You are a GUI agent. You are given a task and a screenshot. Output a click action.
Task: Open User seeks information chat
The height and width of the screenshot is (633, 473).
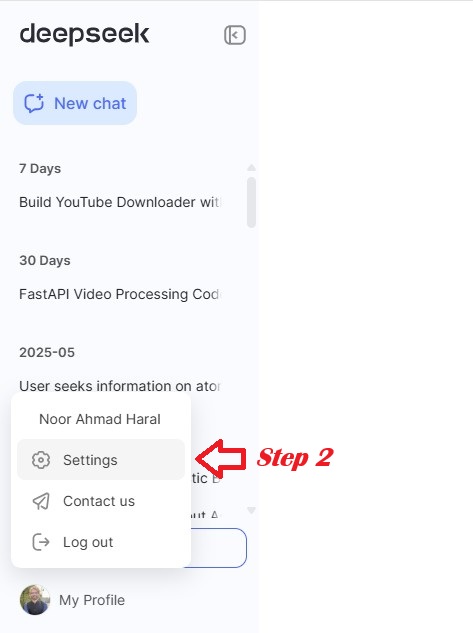(120, 386)
